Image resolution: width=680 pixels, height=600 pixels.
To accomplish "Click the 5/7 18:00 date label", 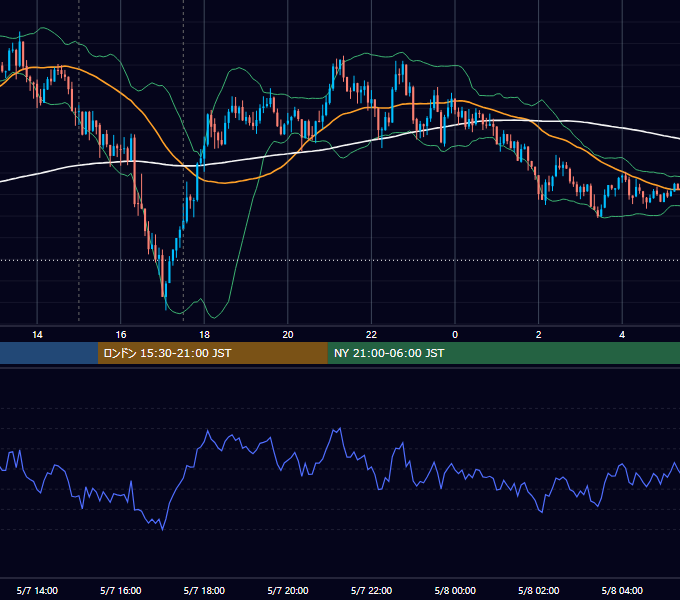I will (204, 591).
